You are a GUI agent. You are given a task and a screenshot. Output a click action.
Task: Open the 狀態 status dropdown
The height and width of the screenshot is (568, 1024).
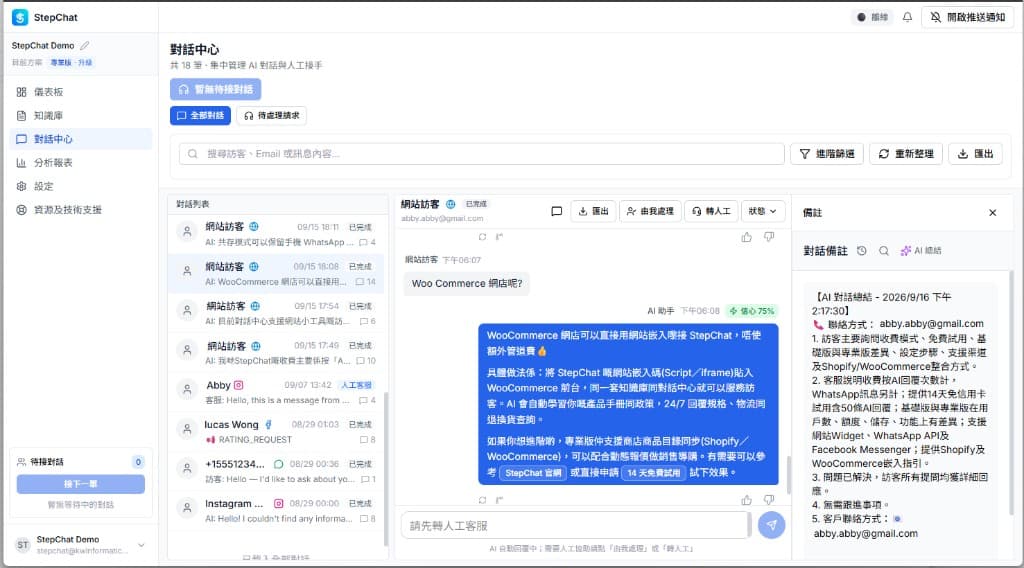(x=762, y=211)
